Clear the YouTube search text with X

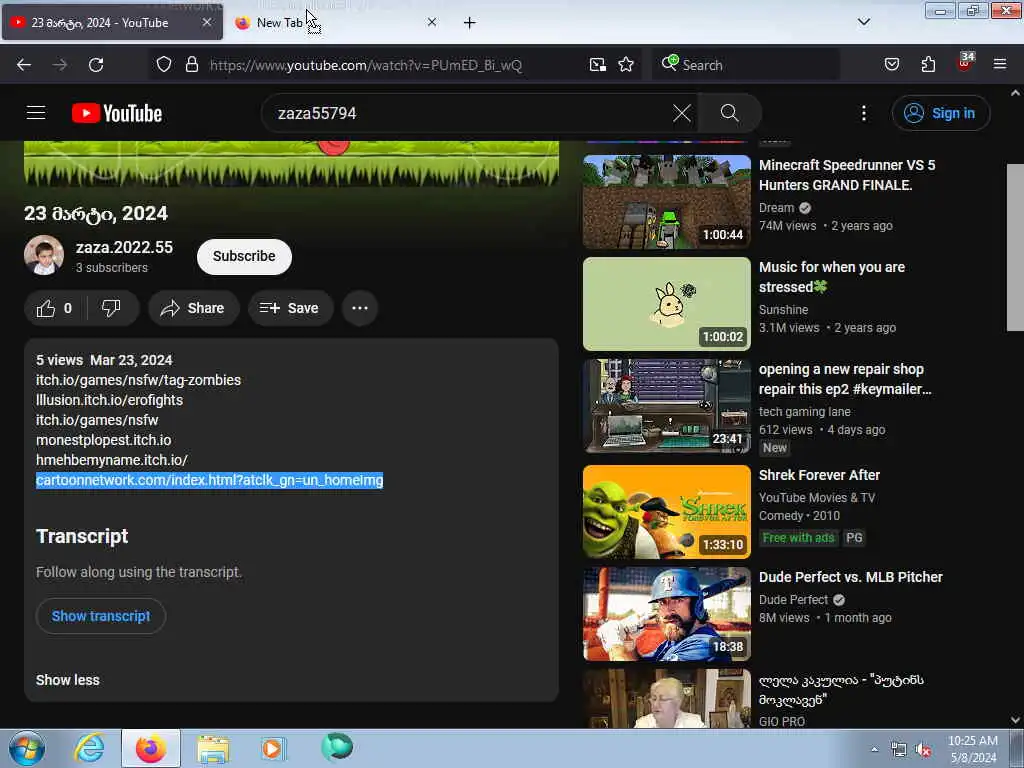tap(682, 113)
